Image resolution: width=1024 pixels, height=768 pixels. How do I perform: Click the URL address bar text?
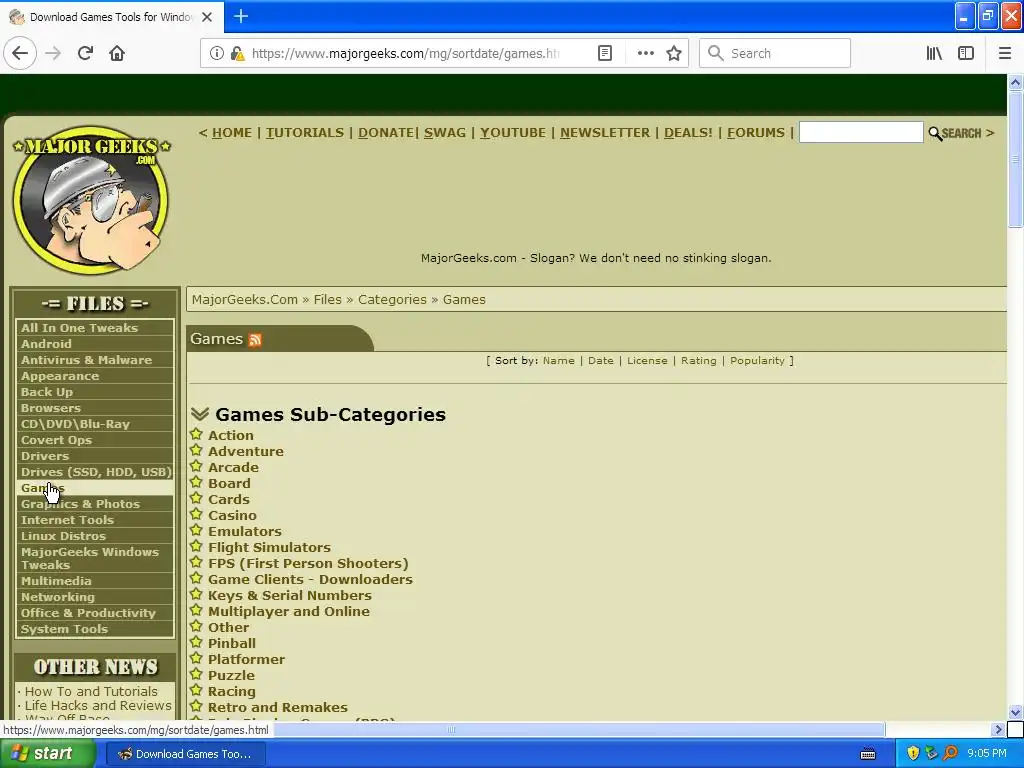pos(405,54)
